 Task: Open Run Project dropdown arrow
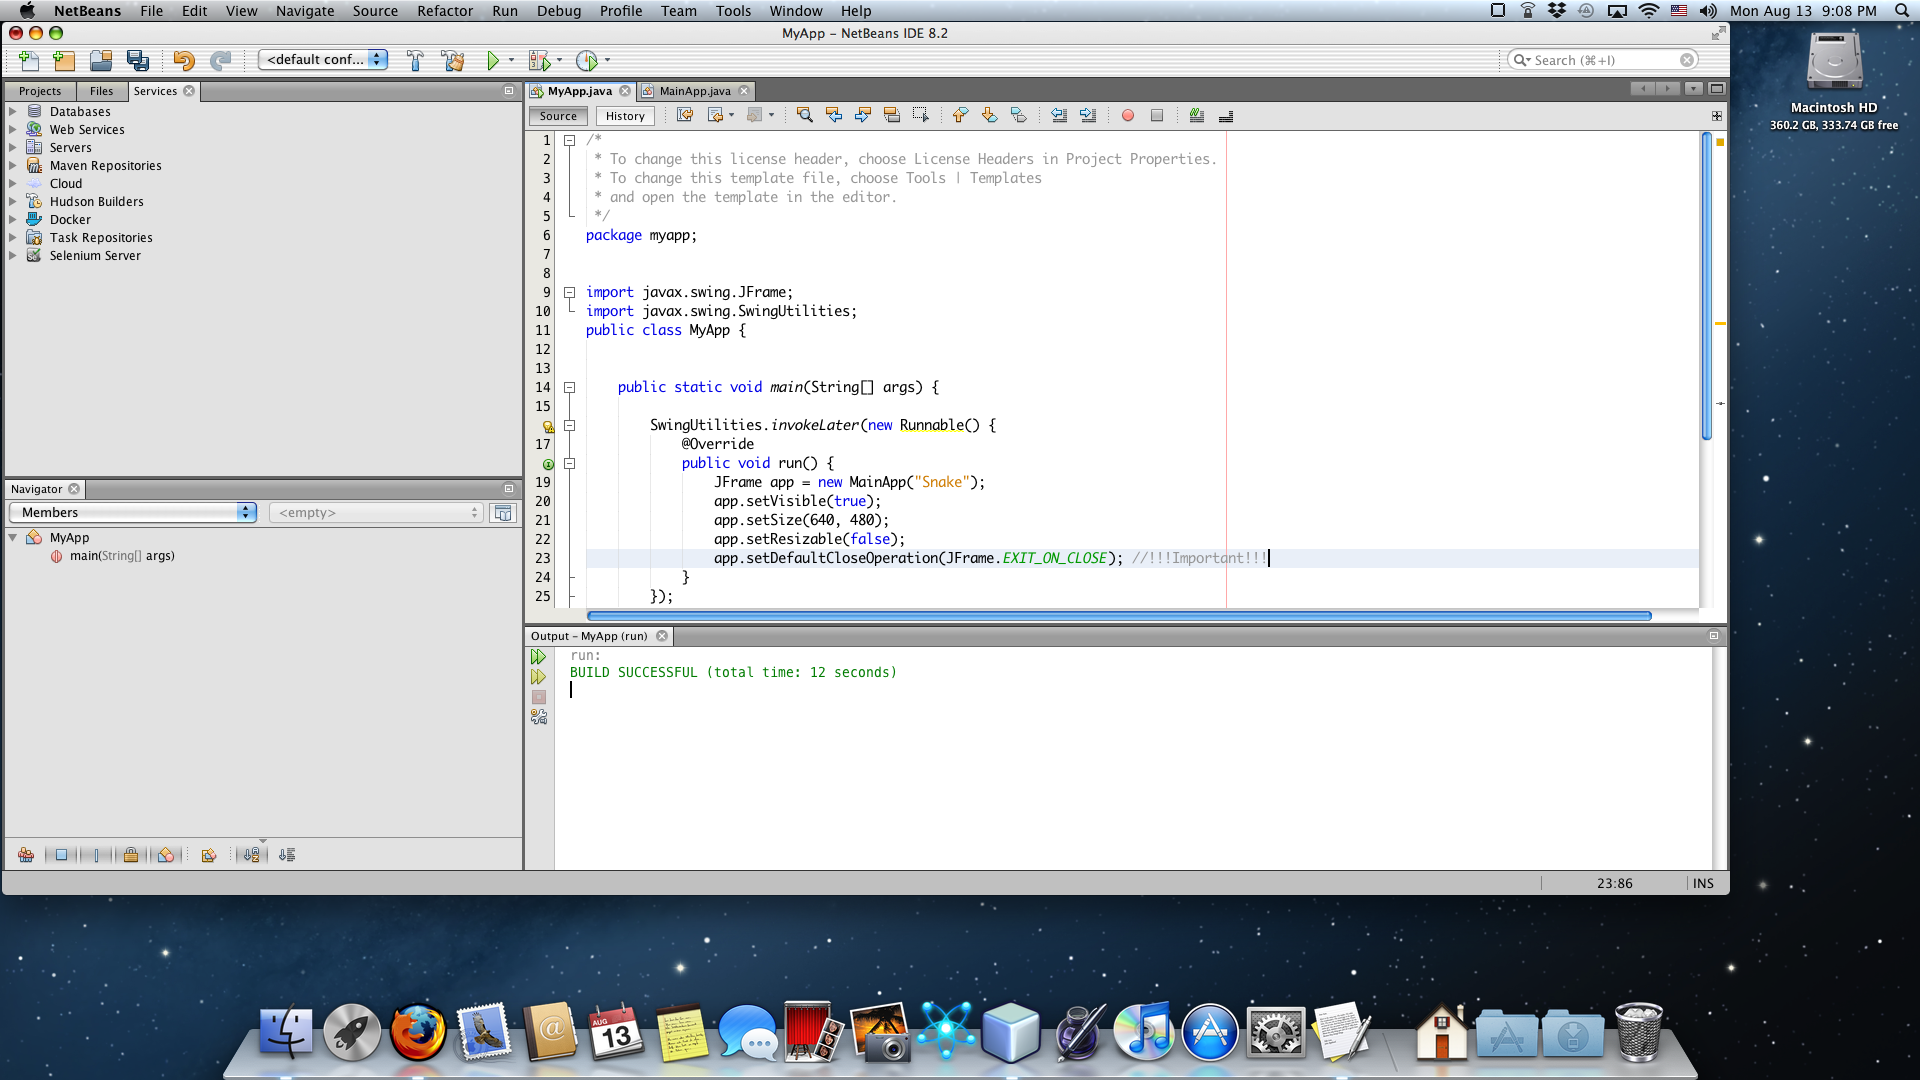coord(511,60)
